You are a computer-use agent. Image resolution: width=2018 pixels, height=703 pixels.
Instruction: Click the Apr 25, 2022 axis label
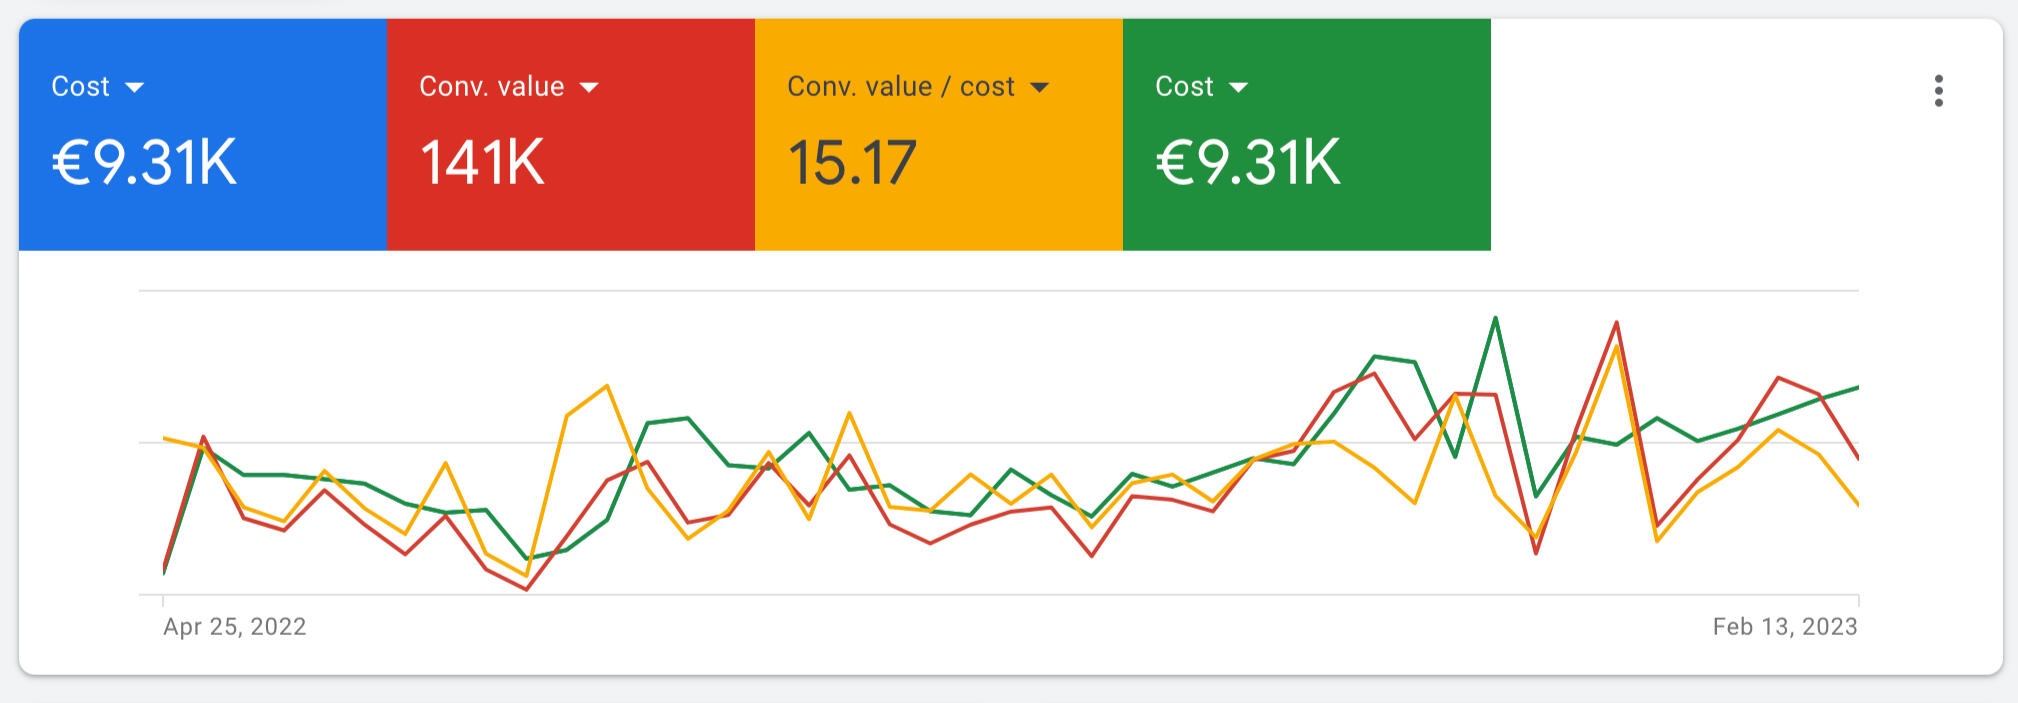[235, 627]
